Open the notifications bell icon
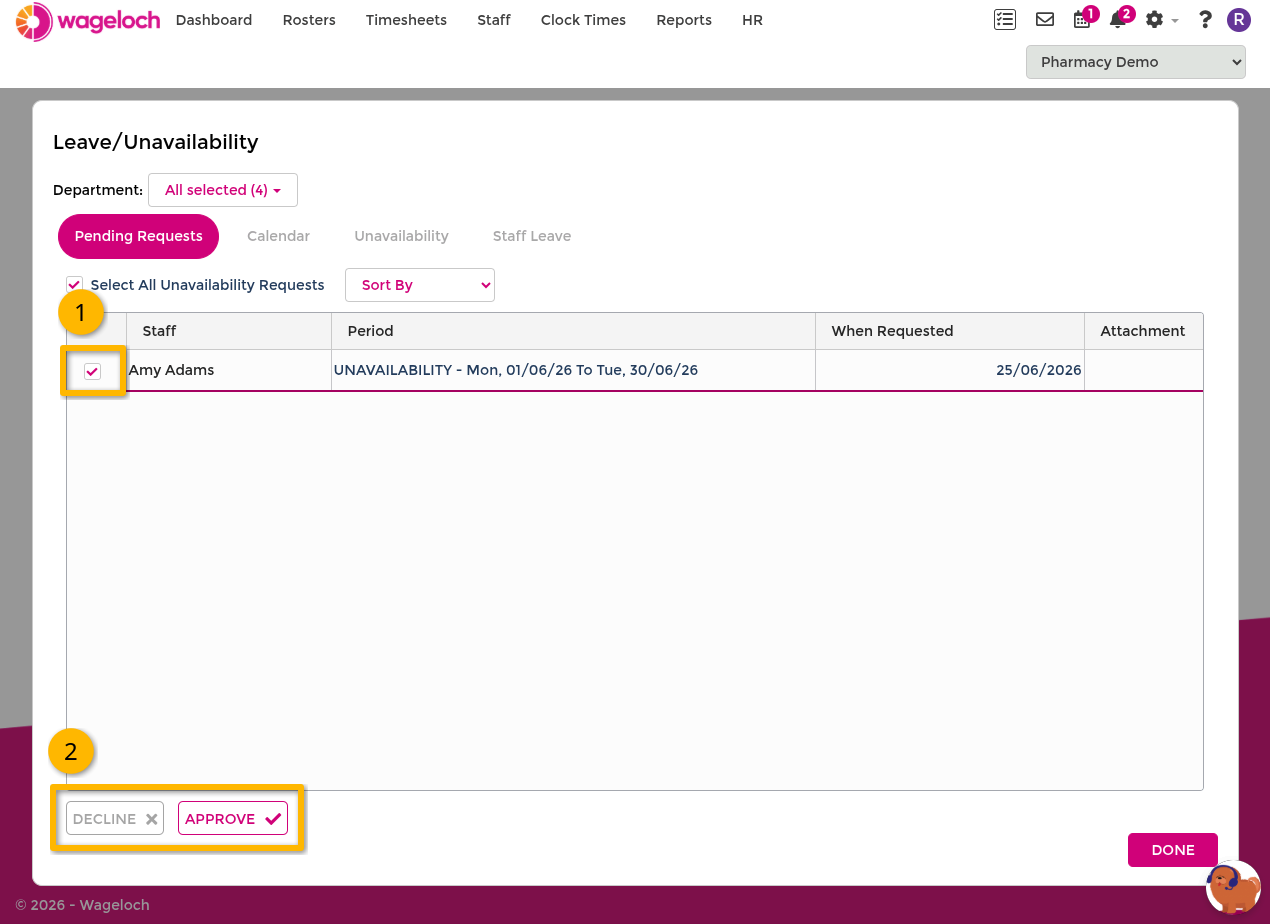 coord(1120,18)
